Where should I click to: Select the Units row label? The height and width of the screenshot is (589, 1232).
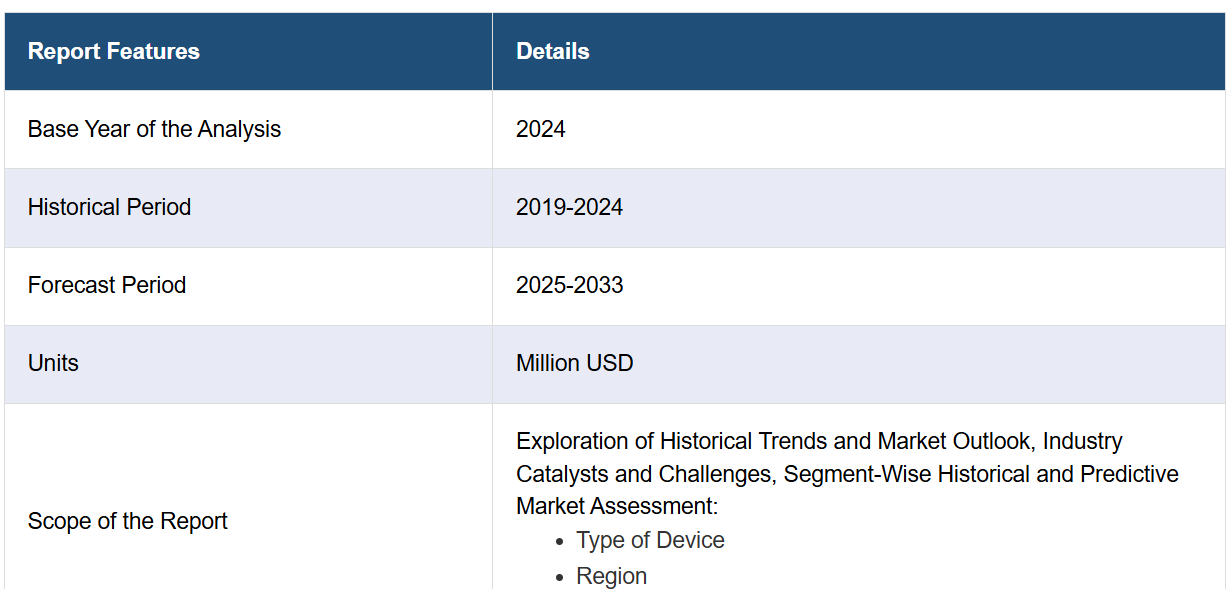pyautogui.click(x=53, y=363)
